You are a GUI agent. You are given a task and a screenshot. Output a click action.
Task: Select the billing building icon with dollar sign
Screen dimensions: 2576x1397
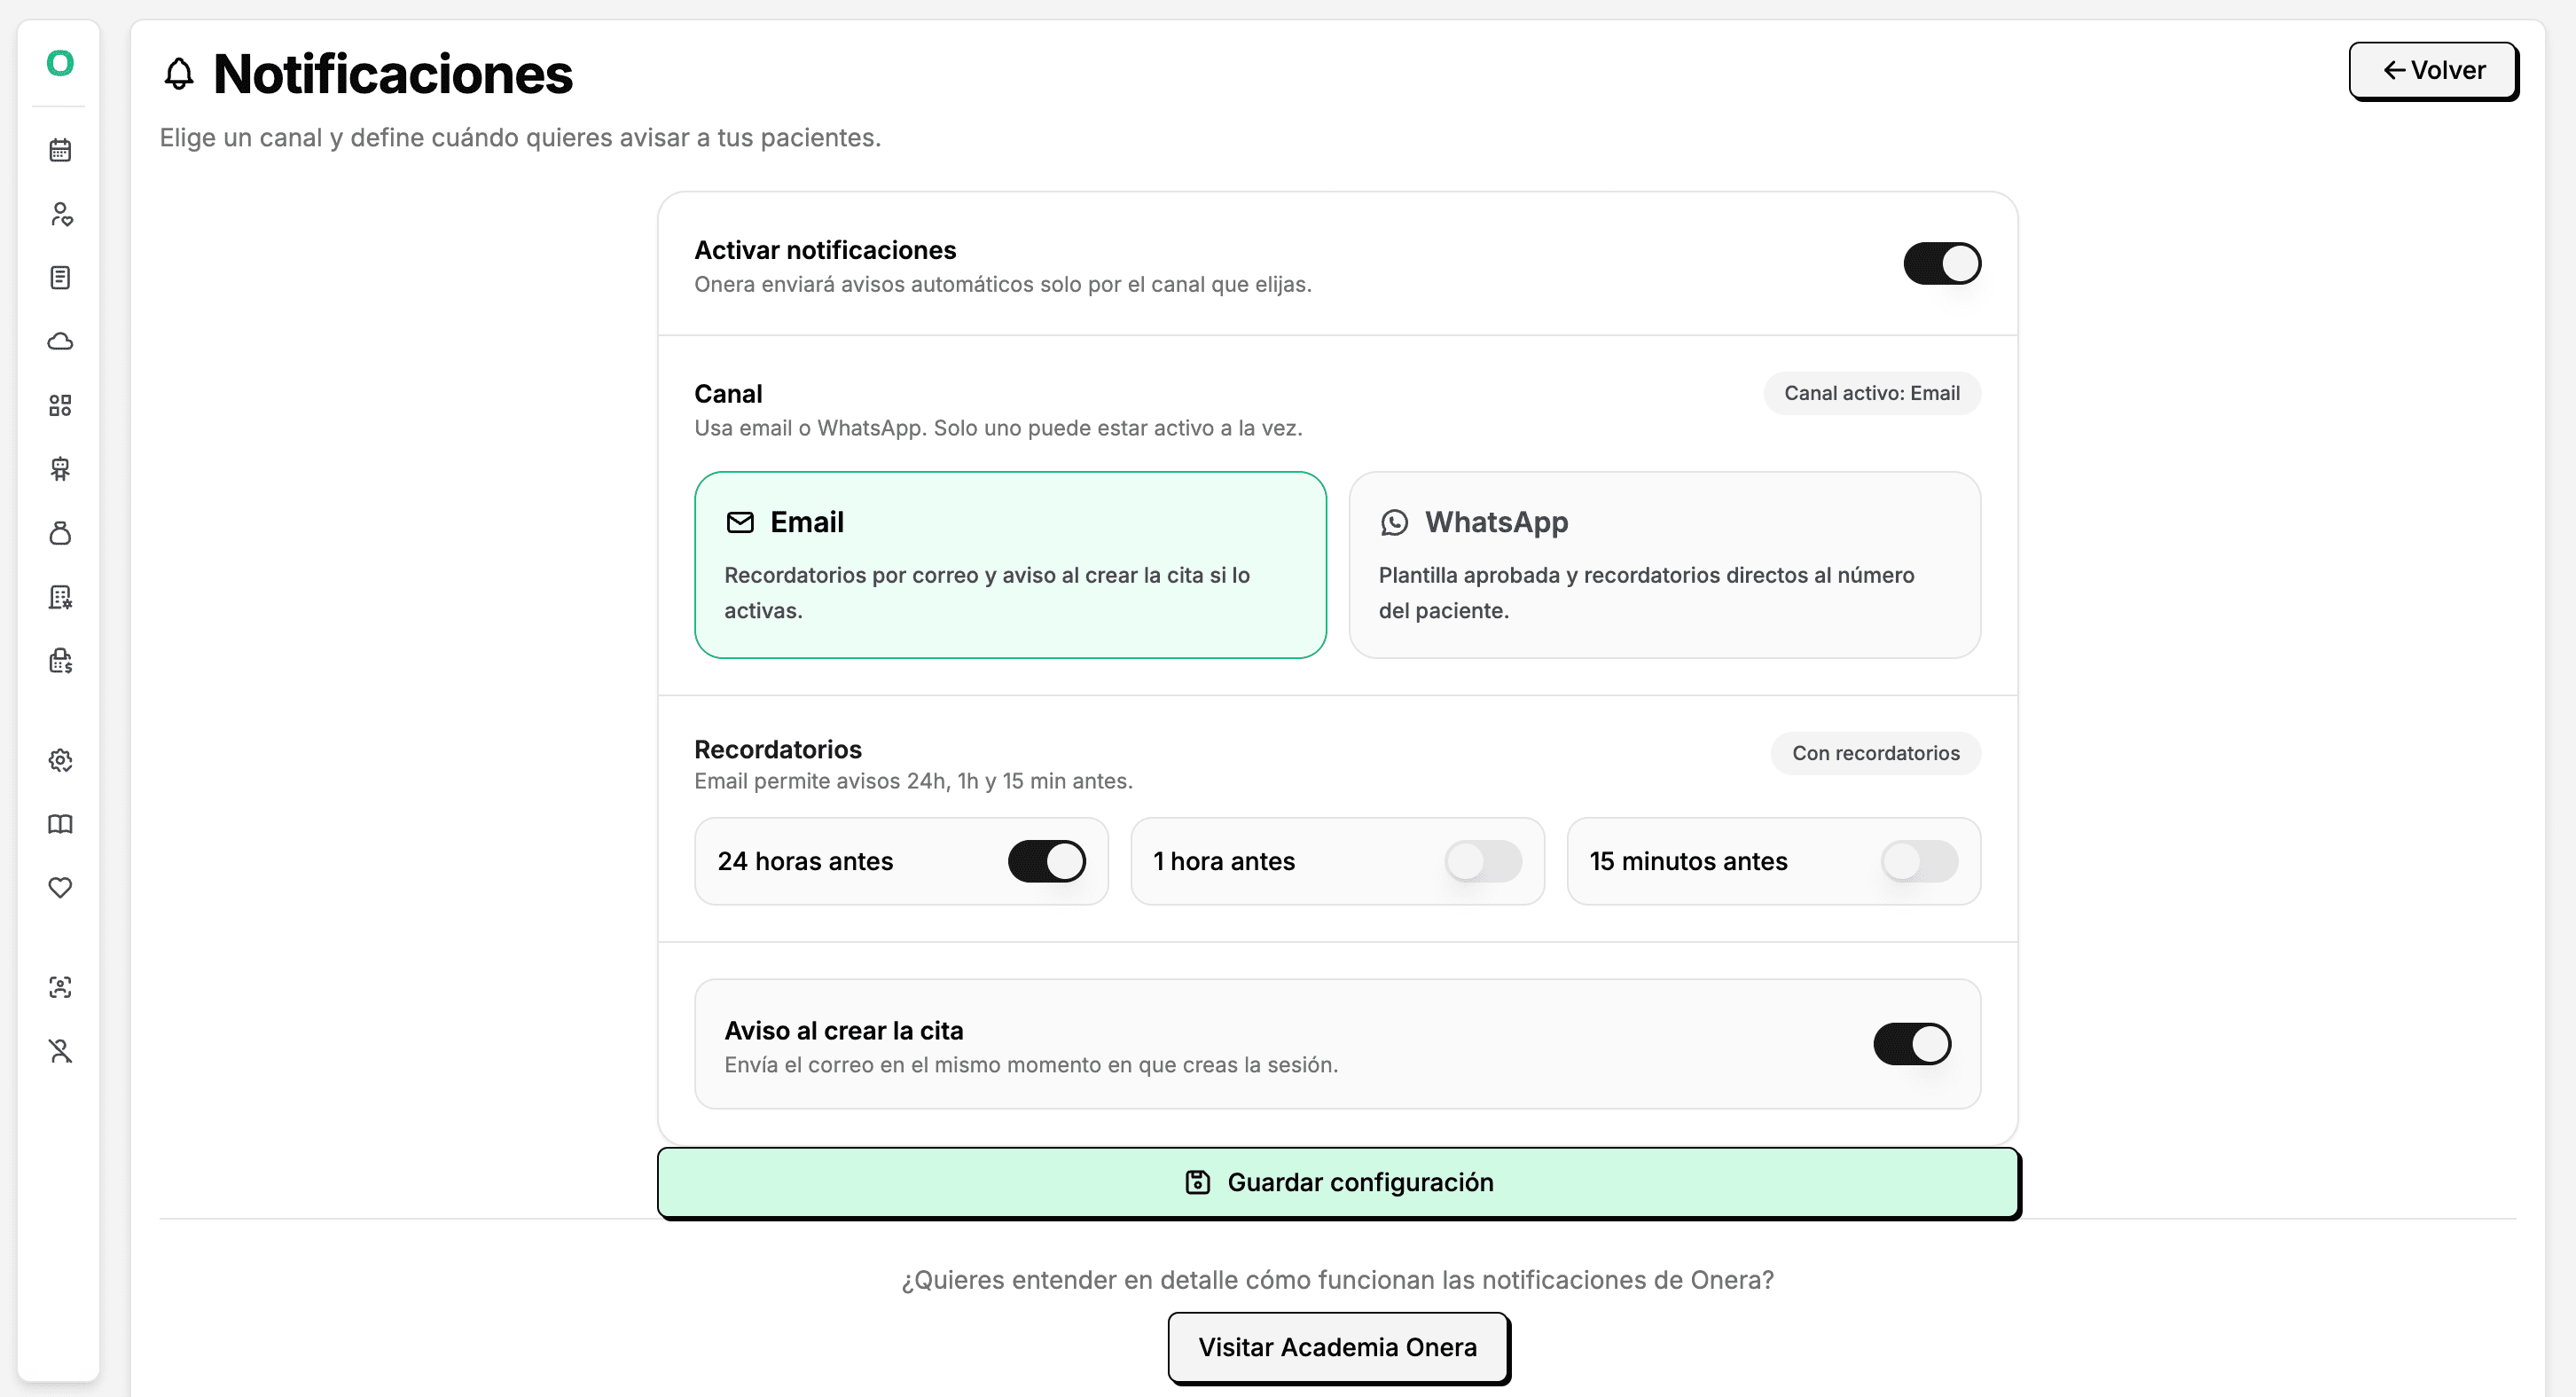(60, 660)
